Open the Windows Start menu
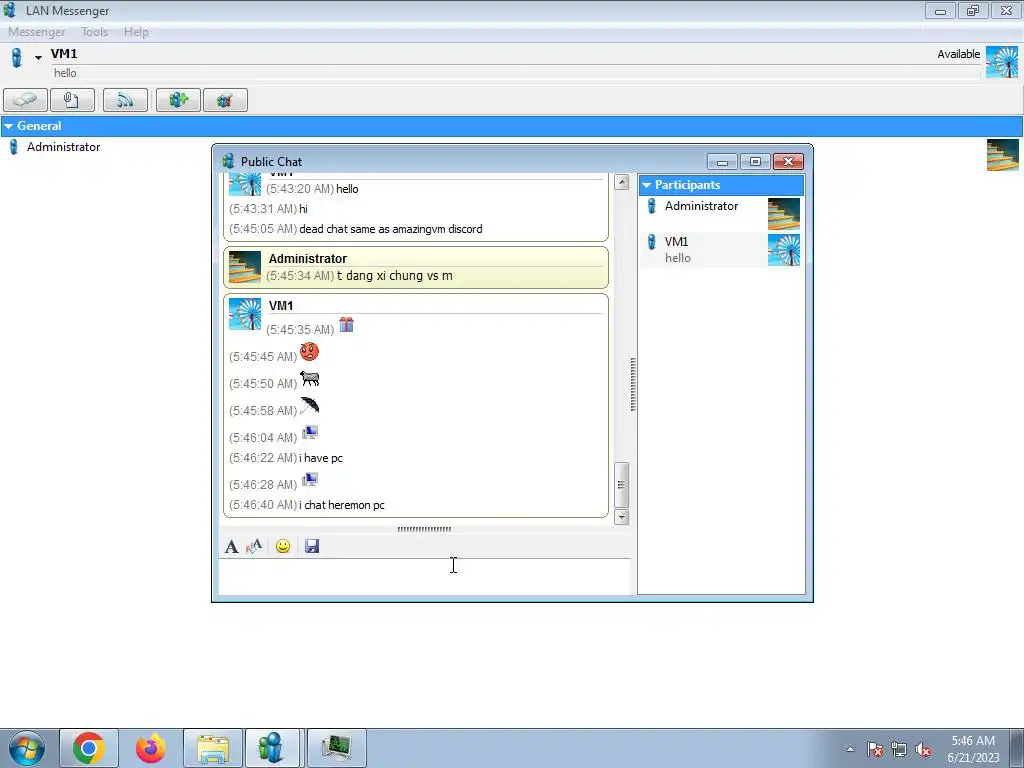 click(x=27, y=748)
